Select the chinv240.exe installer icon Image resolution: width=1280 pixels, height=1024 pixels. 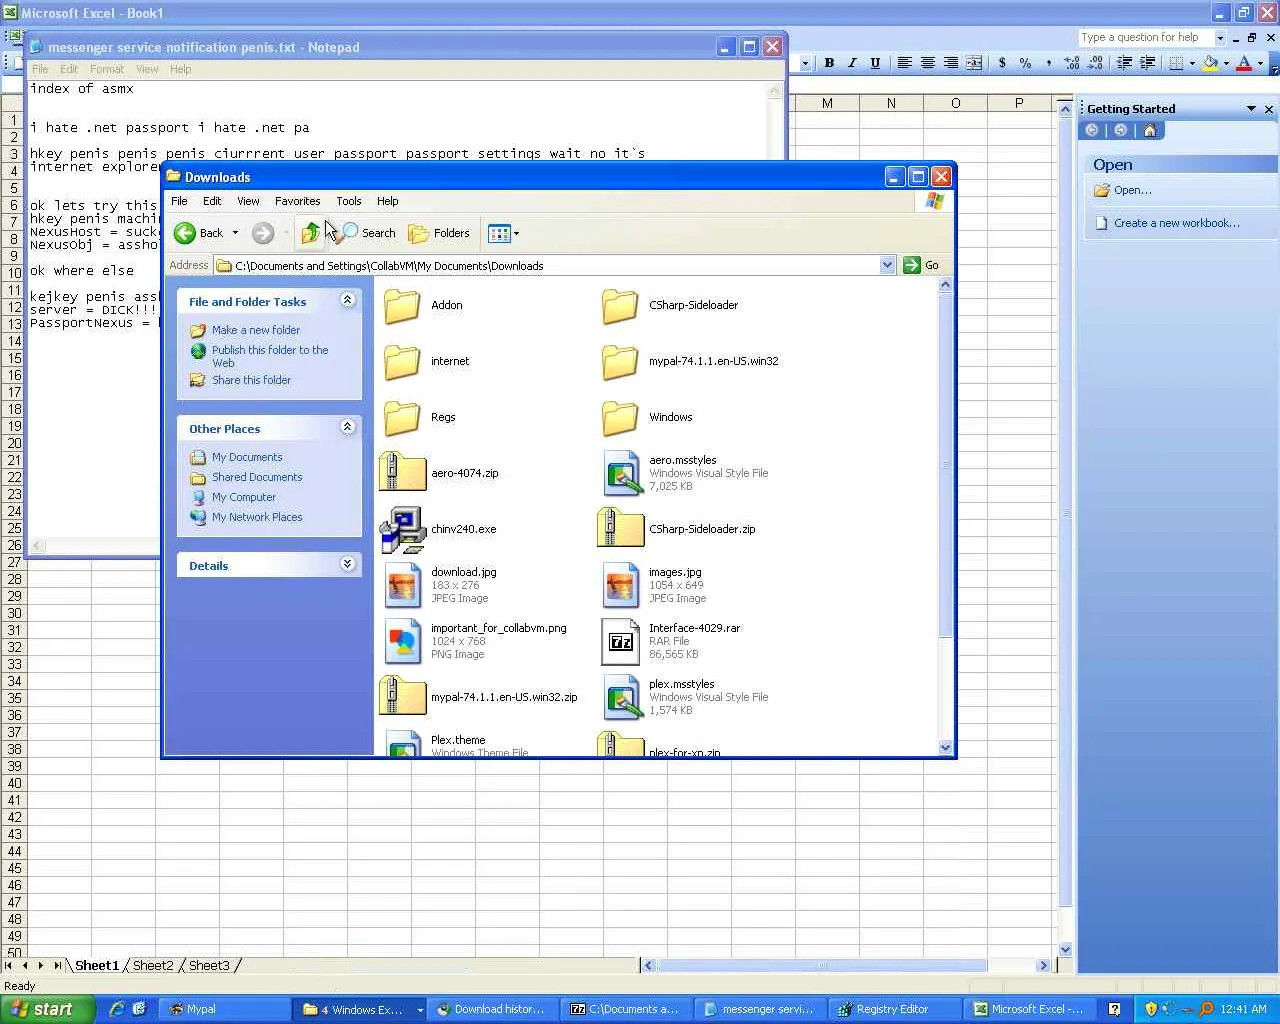pos(402,529)
